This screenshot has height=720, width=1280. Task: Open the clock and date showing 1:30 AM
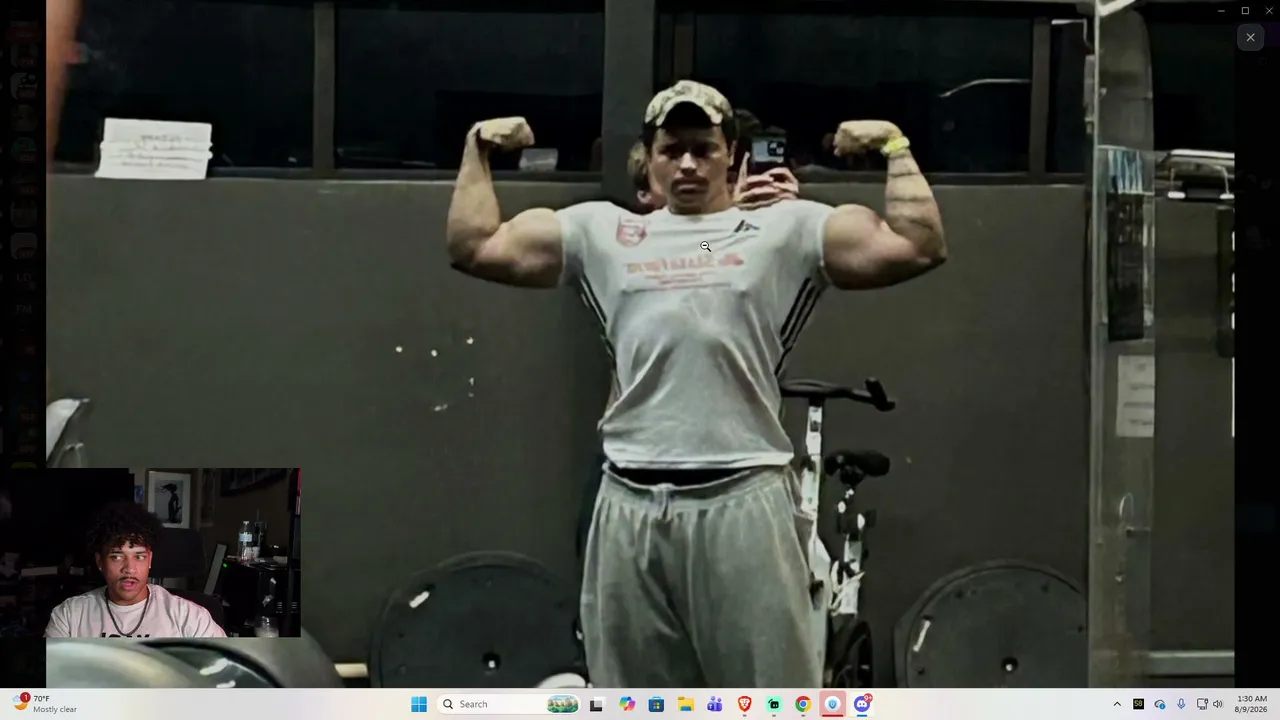(1251, 704)
